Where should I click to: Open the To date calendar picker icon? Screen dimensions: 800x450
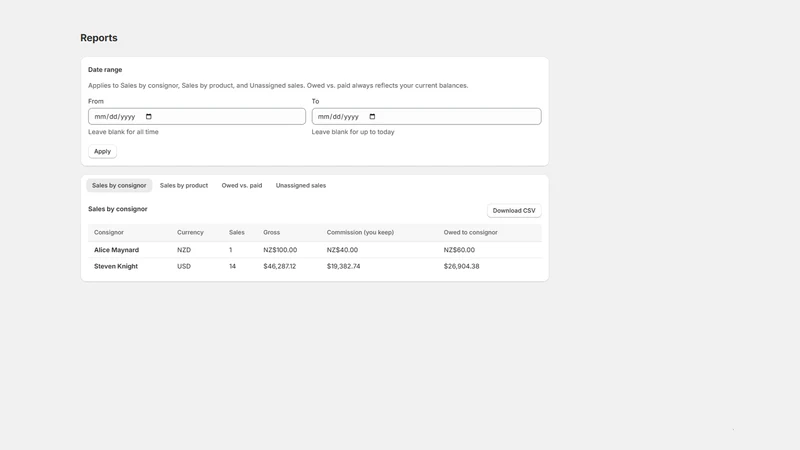tap(372, 116)
